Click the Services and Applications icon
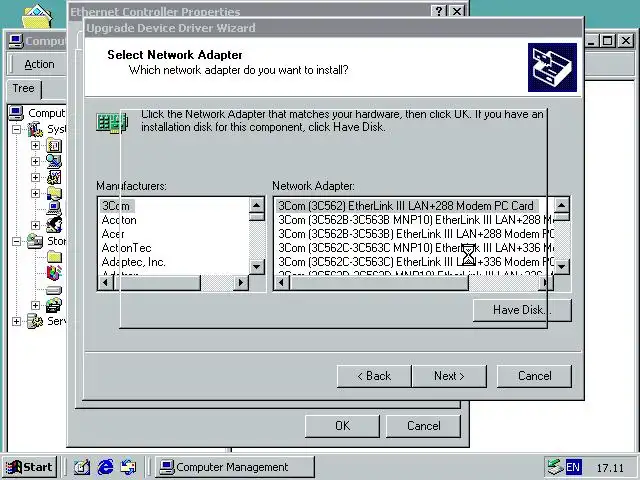This screenshot has width=640, height=480. pyautogui.click(x=35, y=321)
